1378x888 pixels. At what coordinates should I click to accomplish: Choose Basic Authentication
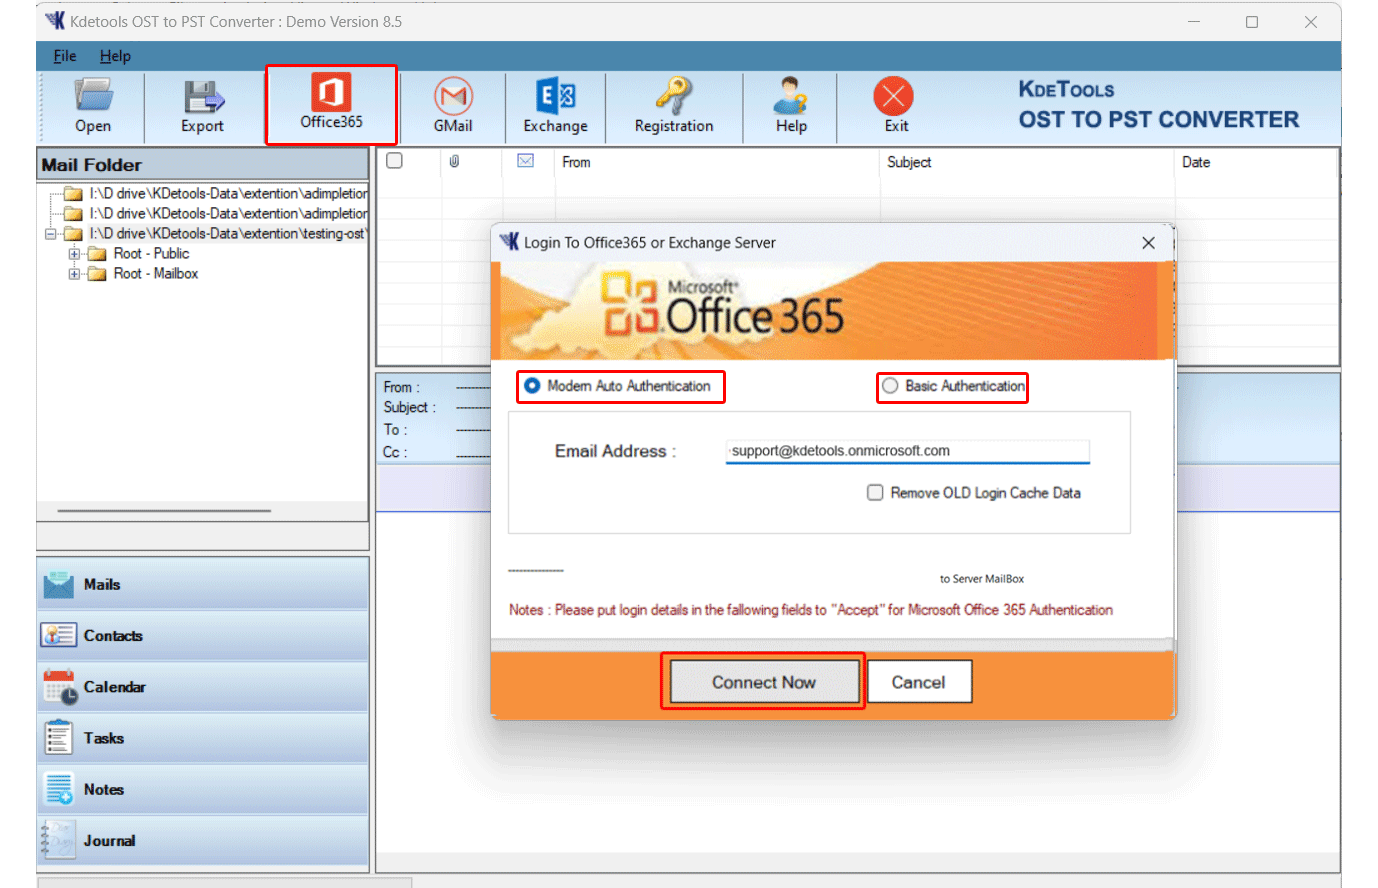(x=889, y=388)
